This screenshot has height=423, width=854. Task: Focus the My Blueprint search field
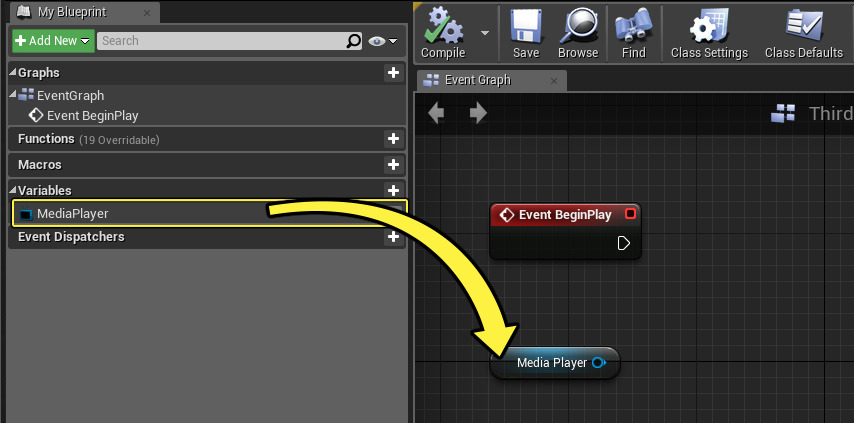coord(221,41)
